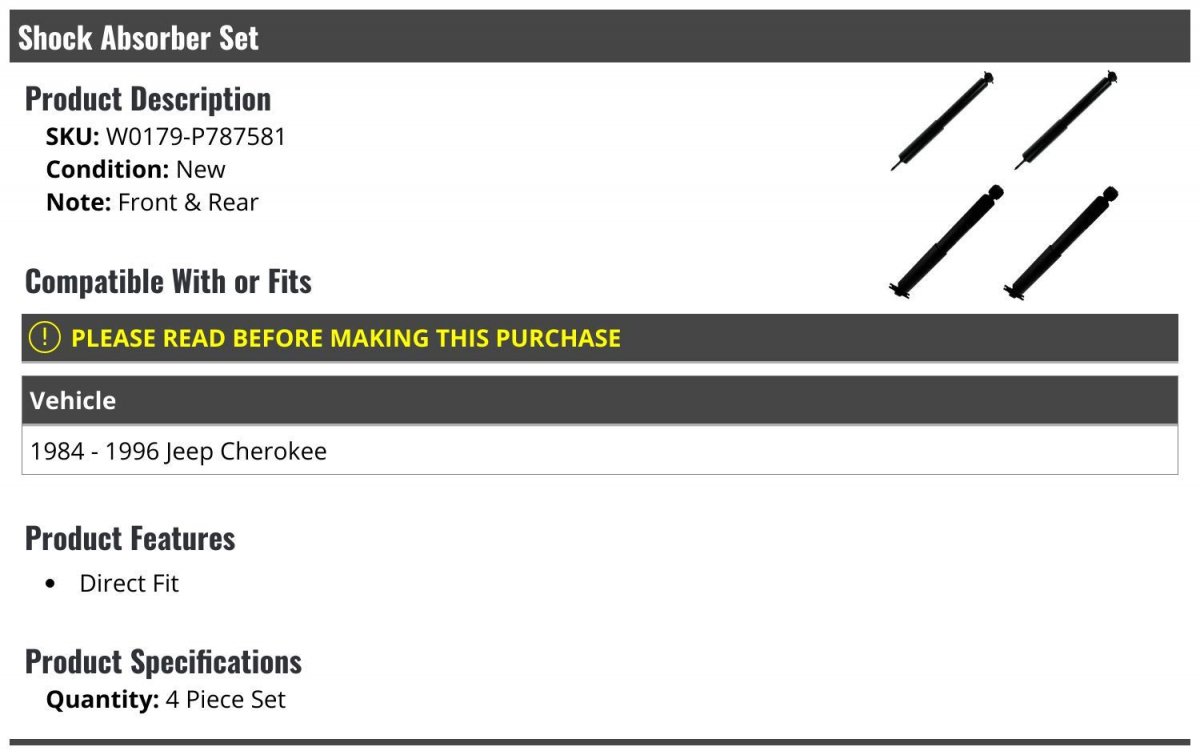This screenshot has height=755, width=1200.
Task: Click the PLEASE READ BEFORE MAKING THIS PURCHASE banner
Action: pos(600,338)
